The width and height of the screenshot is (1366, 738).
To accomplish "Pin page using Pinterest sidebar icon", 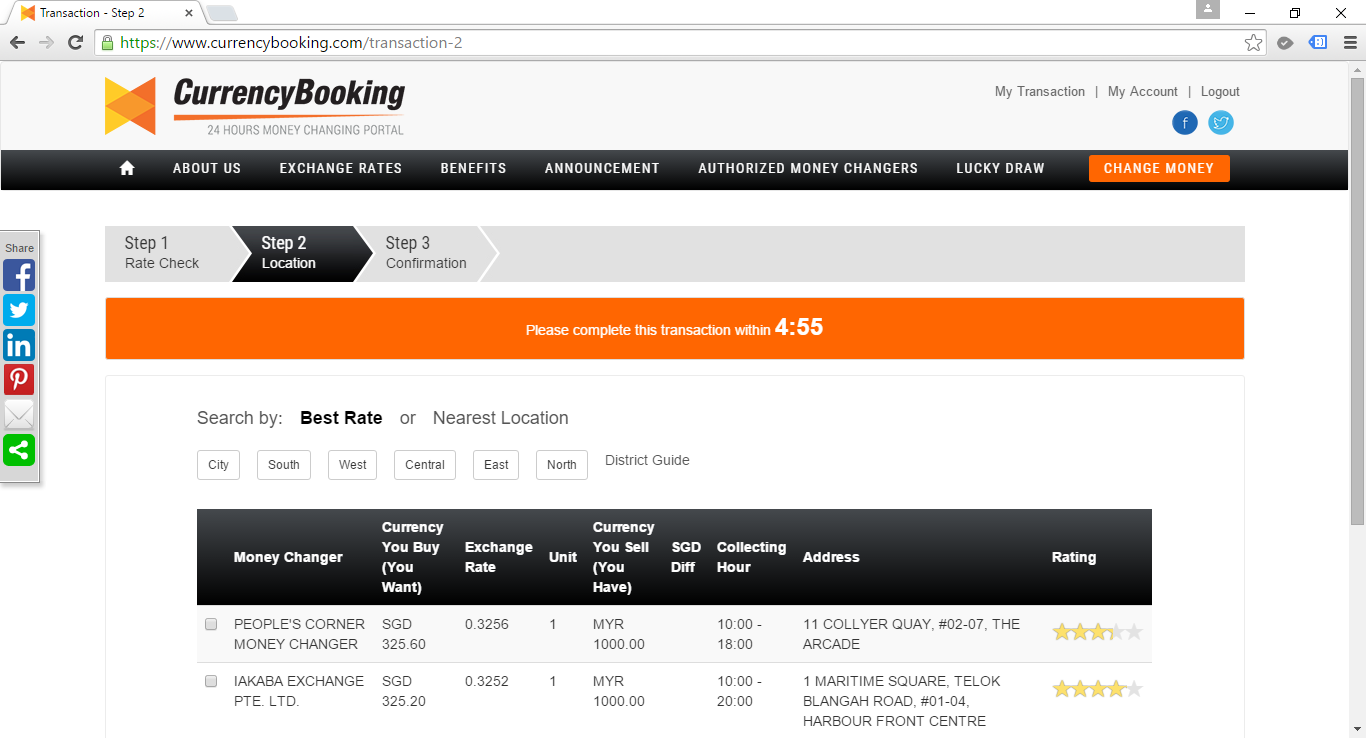I will pos(19,380).
